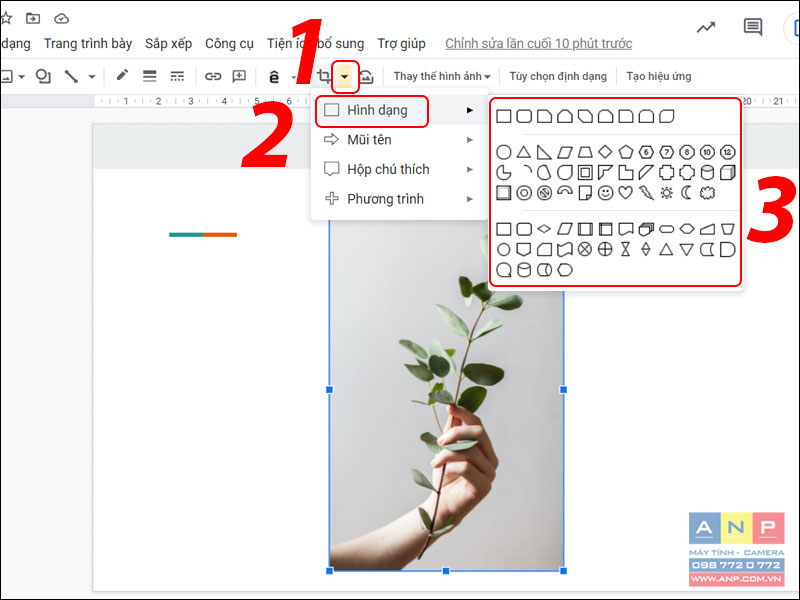Click the border color pencil icon

click(x=122, y=76)
